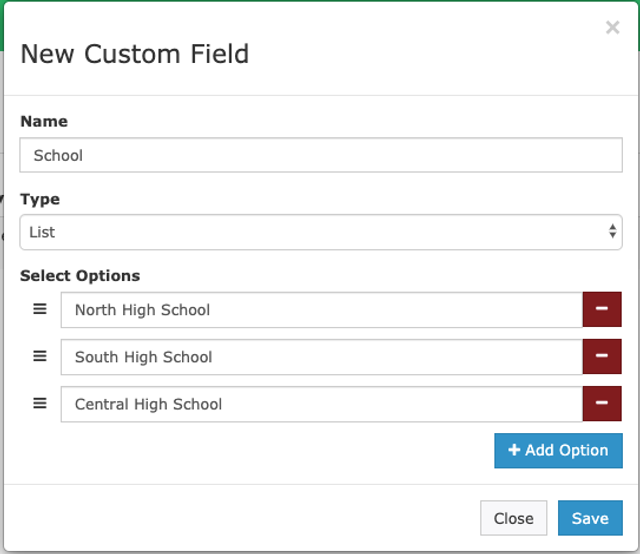Image resolution: width=640 pixels, height=554 pixels.
Task: Grab the North High School drag handle
Action: (40, 309)
